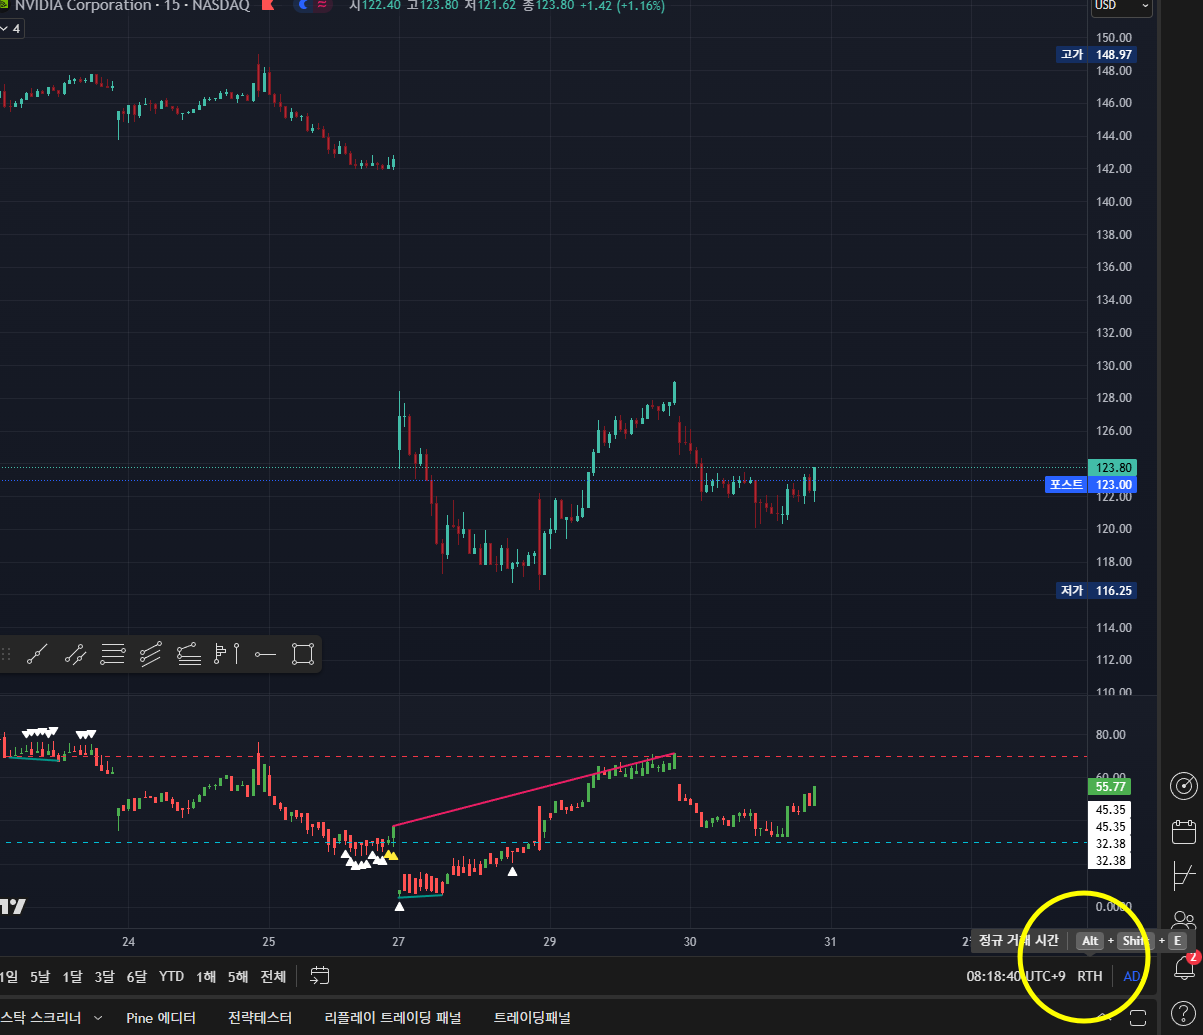This screenshot has width=1203, height=1035.
Task: Open the USD currency dropdown
Action: tap(1120, 5)
